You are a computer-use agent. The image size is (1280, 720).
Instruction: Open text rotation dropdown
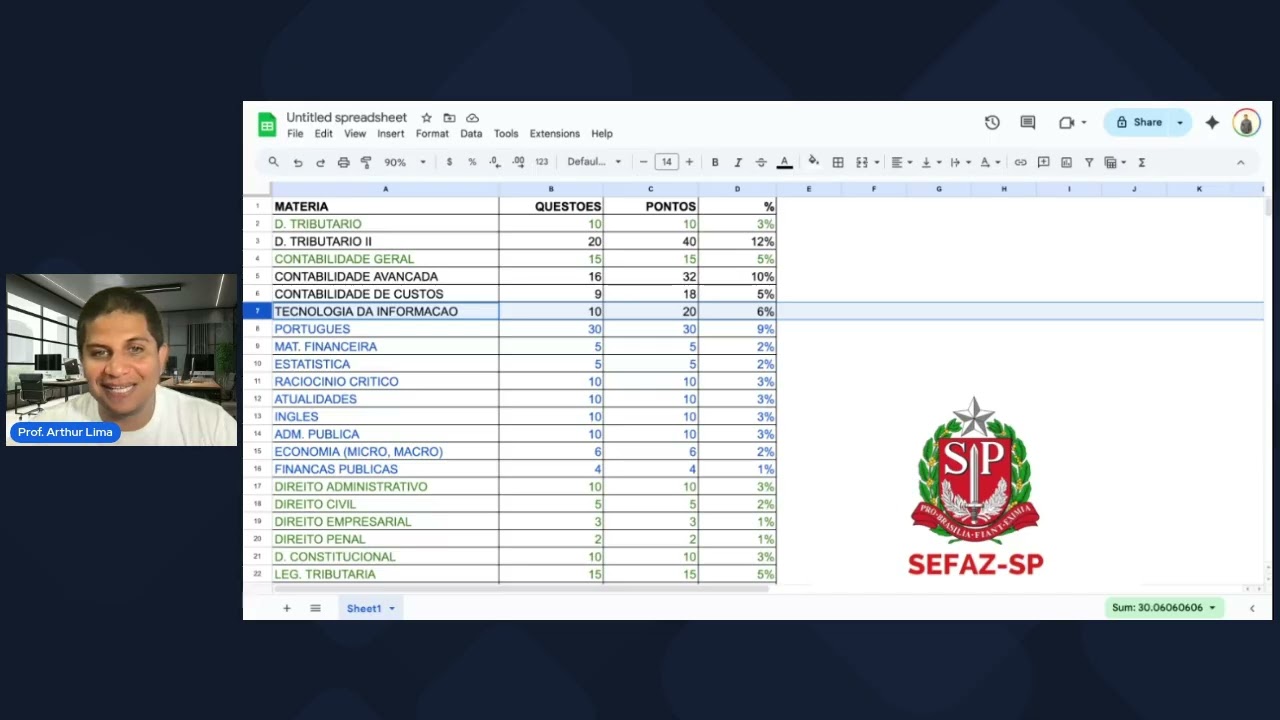[990, 162]
